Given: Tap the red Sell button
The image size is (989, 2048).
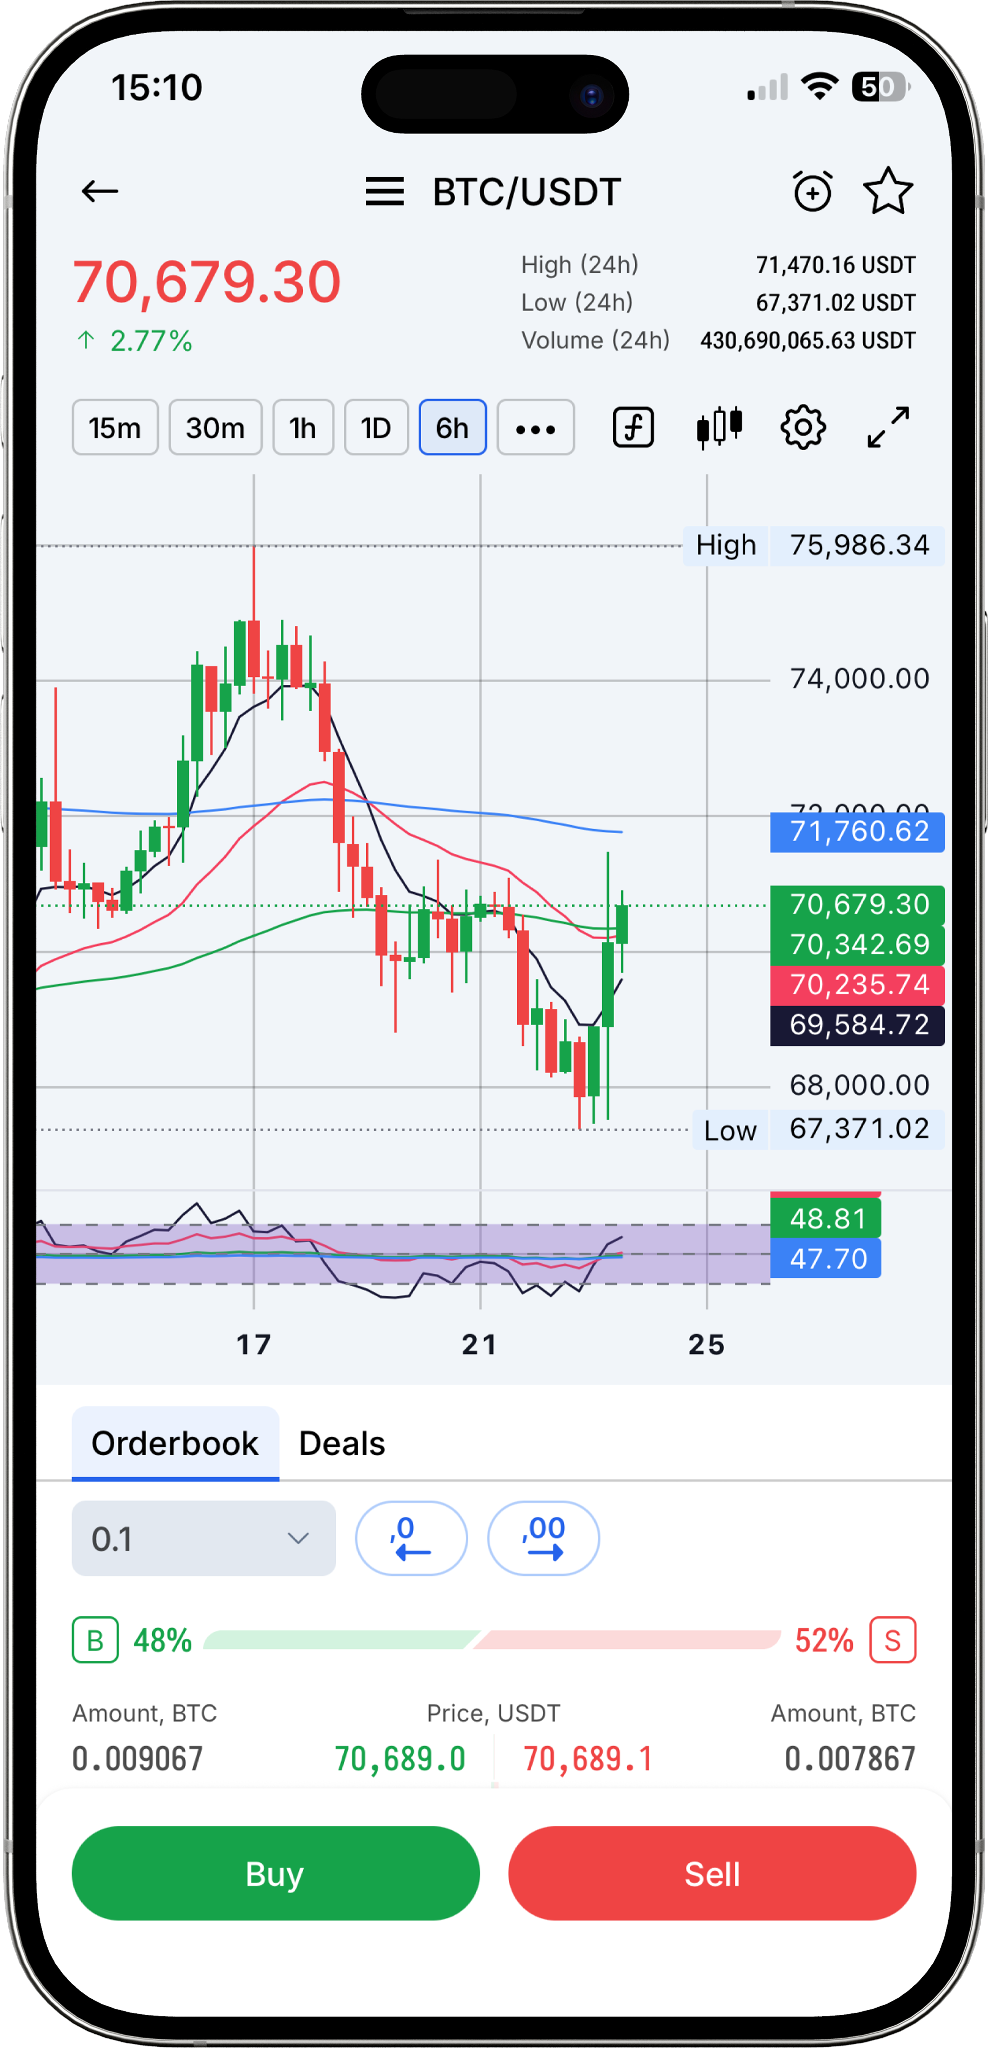Looking at the screenshot, I should [x=712, y=1873].
